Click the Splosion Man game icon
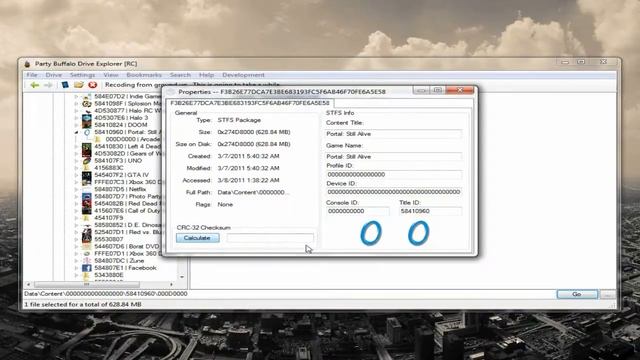 (x=87, y=104)
